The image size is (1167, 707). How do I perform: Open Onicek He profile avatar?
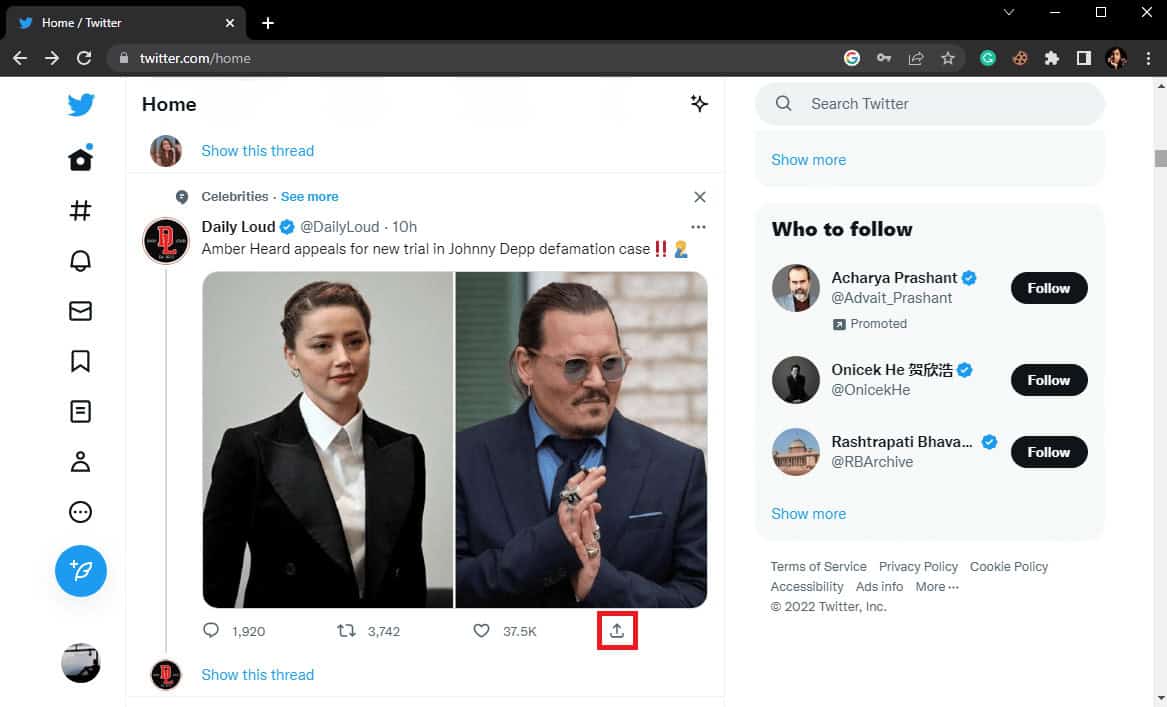pos(796,380)
